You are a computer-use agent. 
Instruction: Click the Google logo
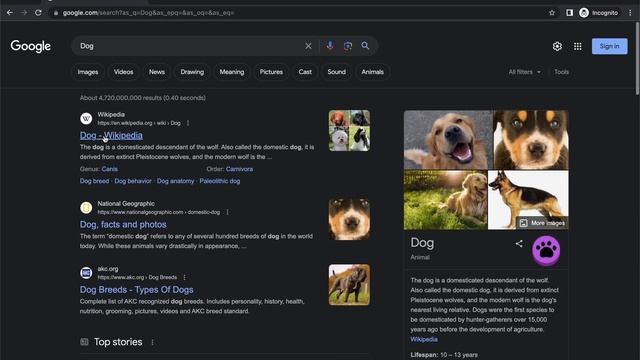click(31, 46)
